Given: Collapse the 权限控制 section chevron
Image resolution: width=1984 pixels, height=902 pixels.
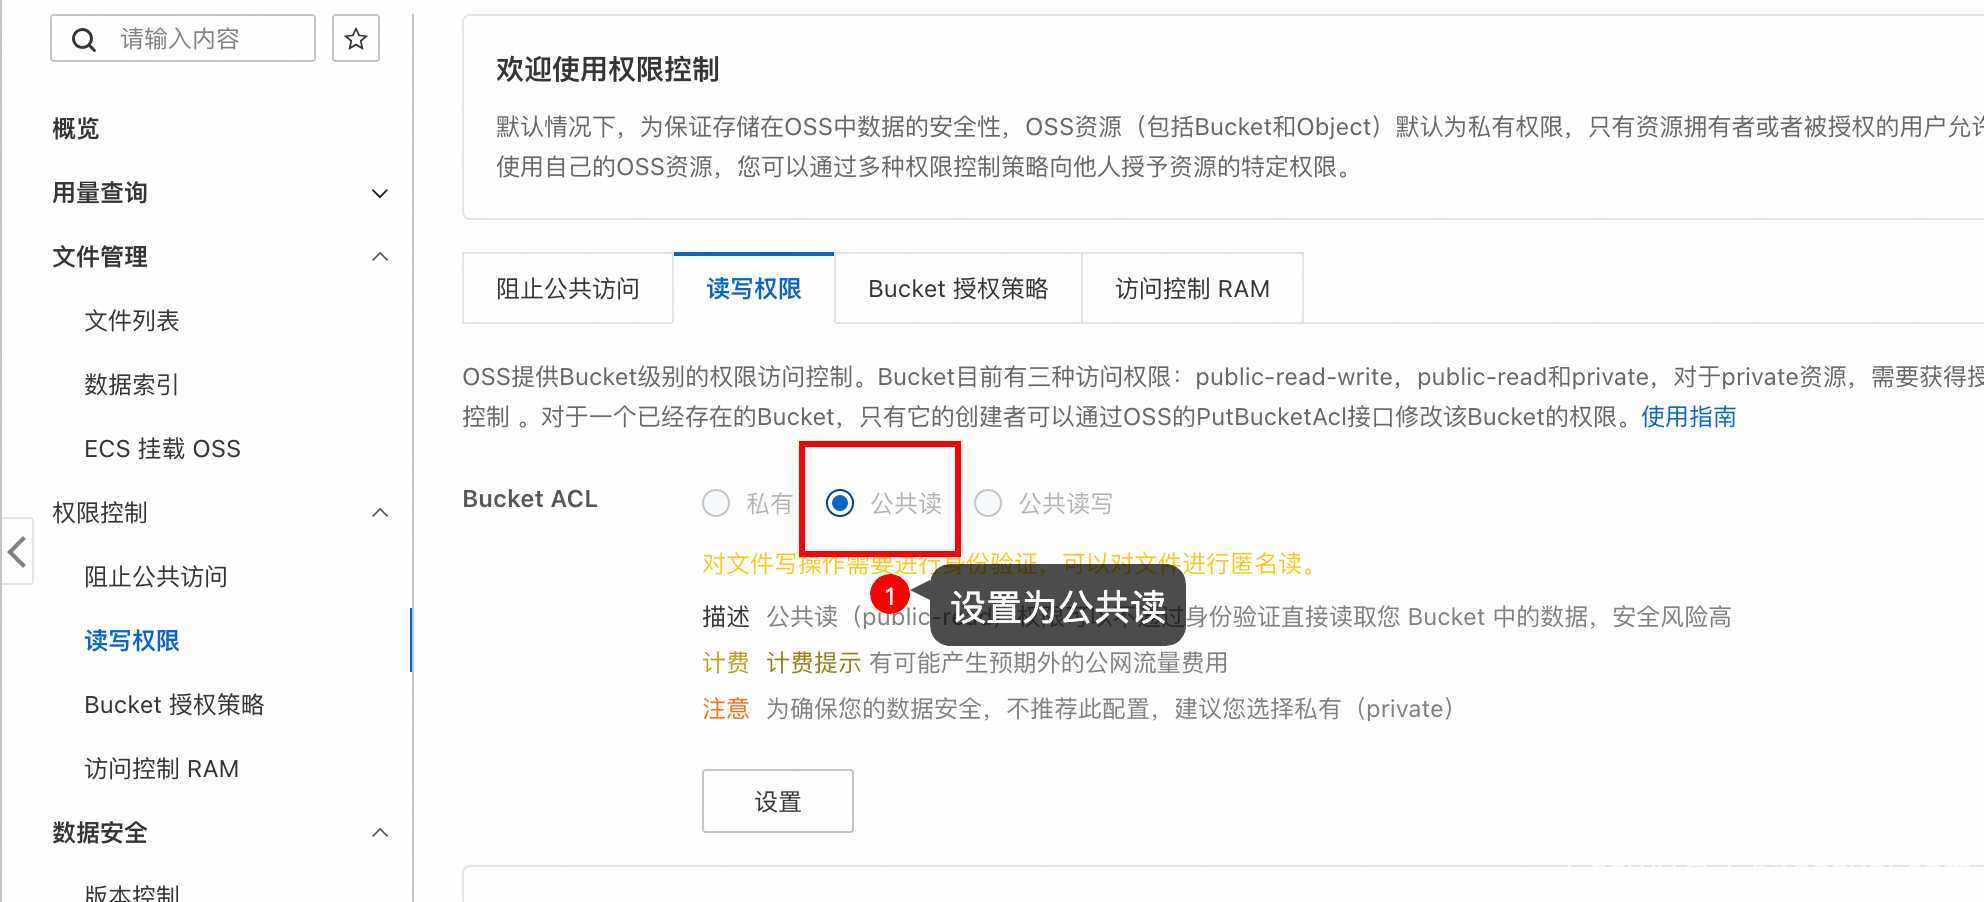Looking at the screenshot, I should (x=380, y=513).
